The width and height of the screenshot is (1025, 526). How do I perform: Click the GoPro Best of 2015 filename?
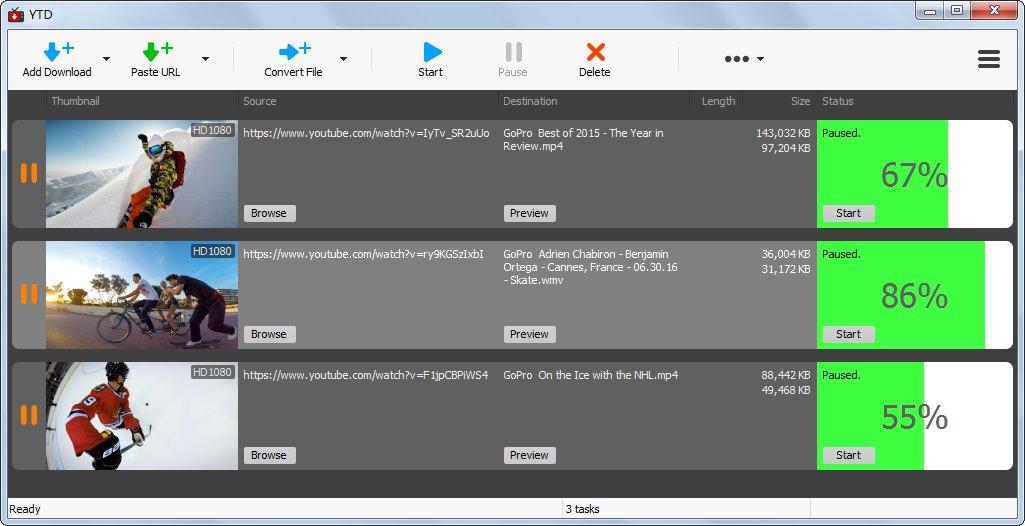pos(583,140)
